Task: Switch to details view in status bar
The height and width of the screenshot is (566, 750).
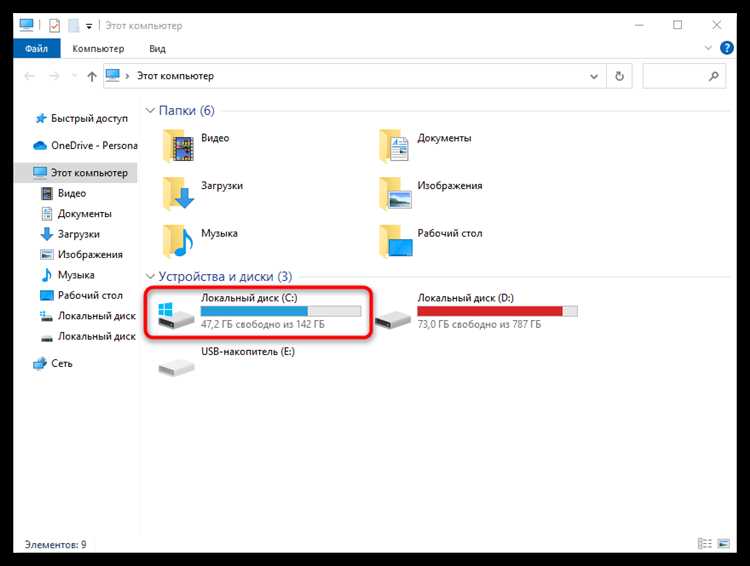Action: coord(705,544)
